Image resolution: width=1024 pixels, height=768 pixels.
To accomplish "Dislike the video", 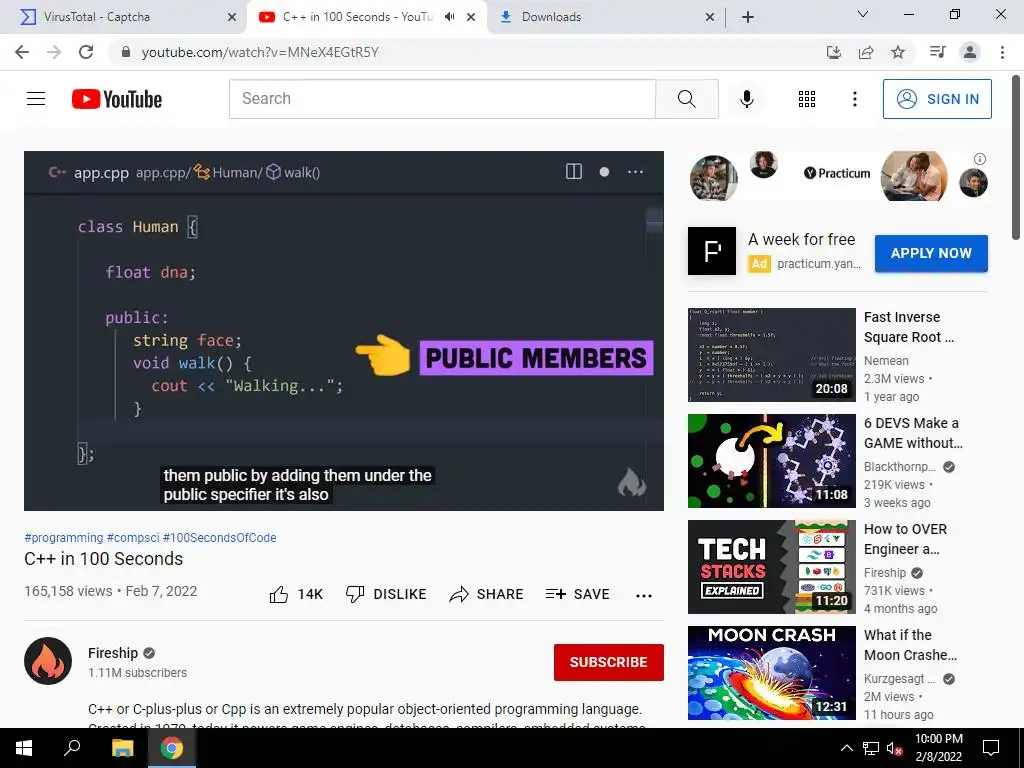I will coord(386,594).
